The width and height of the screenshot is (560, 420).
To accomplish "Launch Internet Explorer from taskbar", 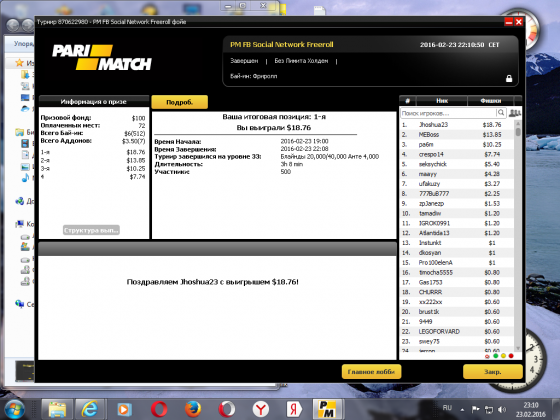I will coord(89,409).
